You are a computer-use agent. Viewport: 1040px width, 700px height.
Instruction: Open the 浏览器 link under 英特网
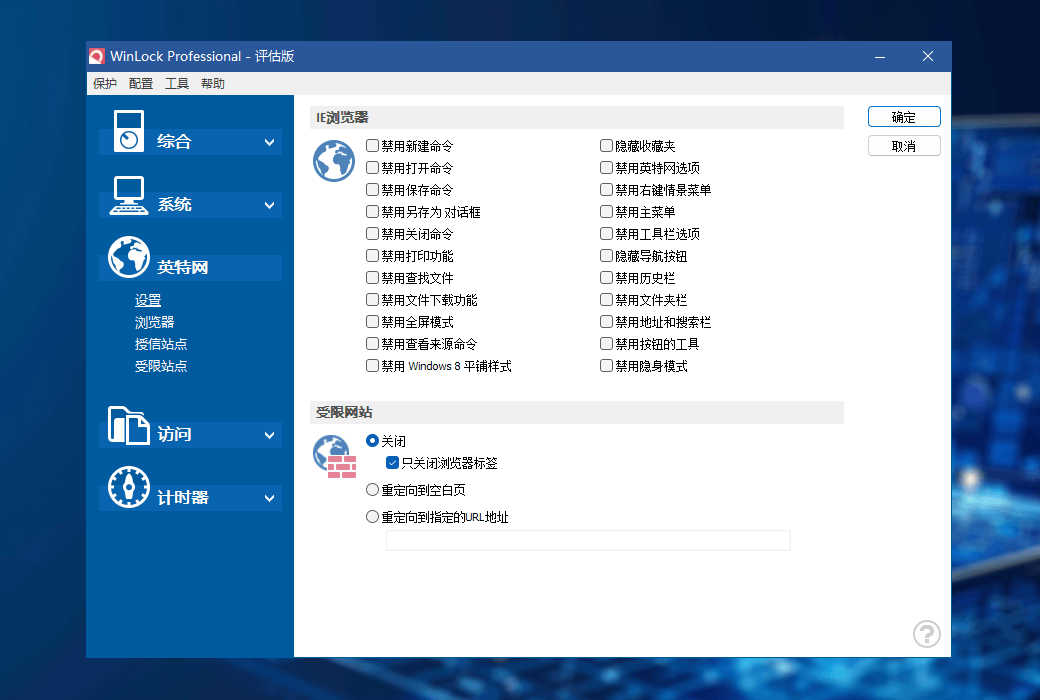(x=155, y=322)
